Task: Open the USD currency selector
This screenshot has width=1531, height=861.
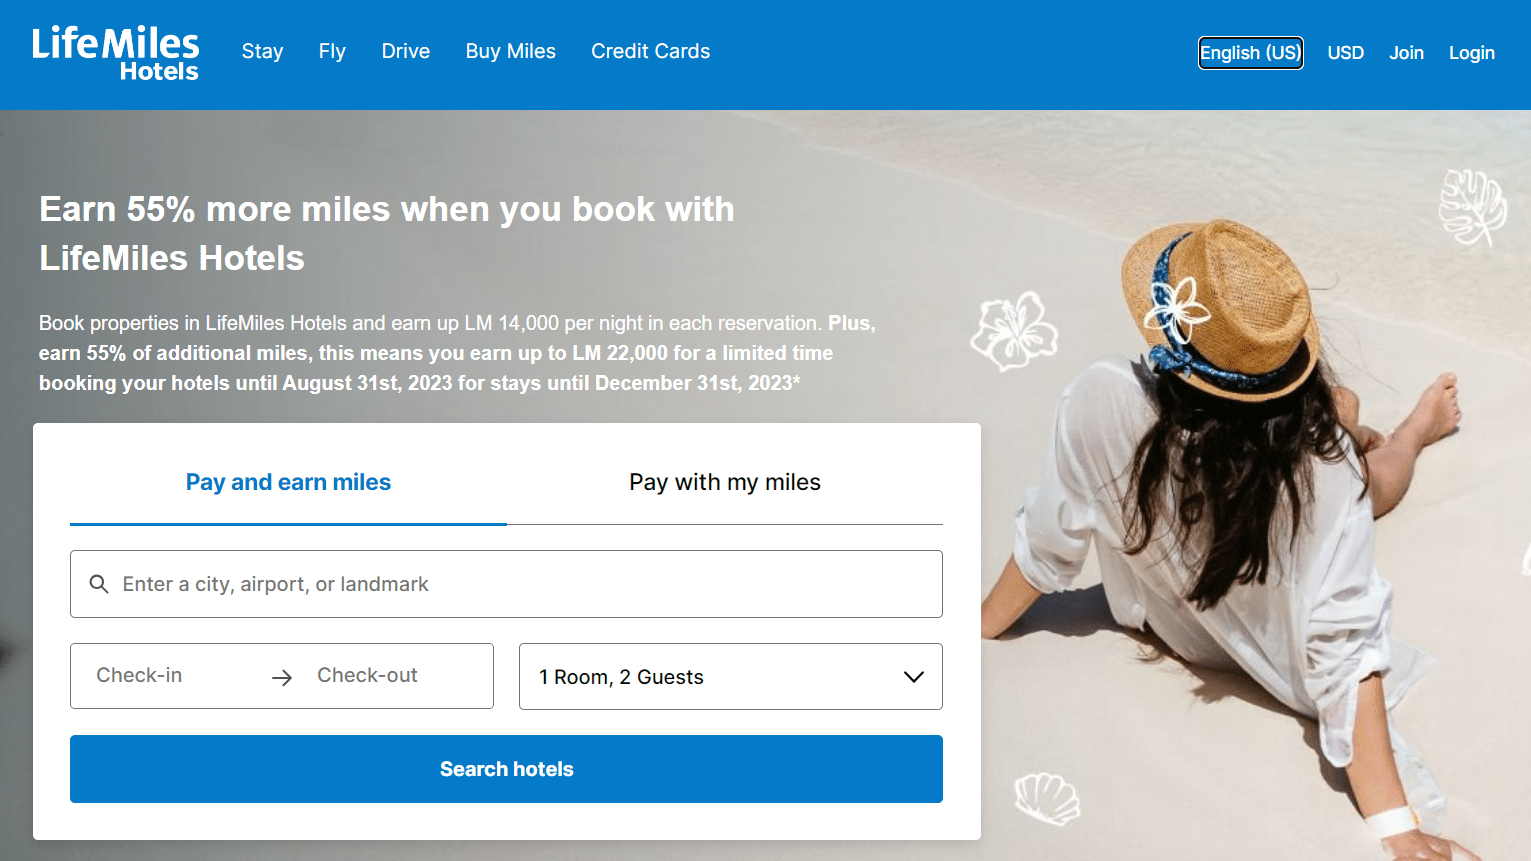Action: coord(1345,53)
